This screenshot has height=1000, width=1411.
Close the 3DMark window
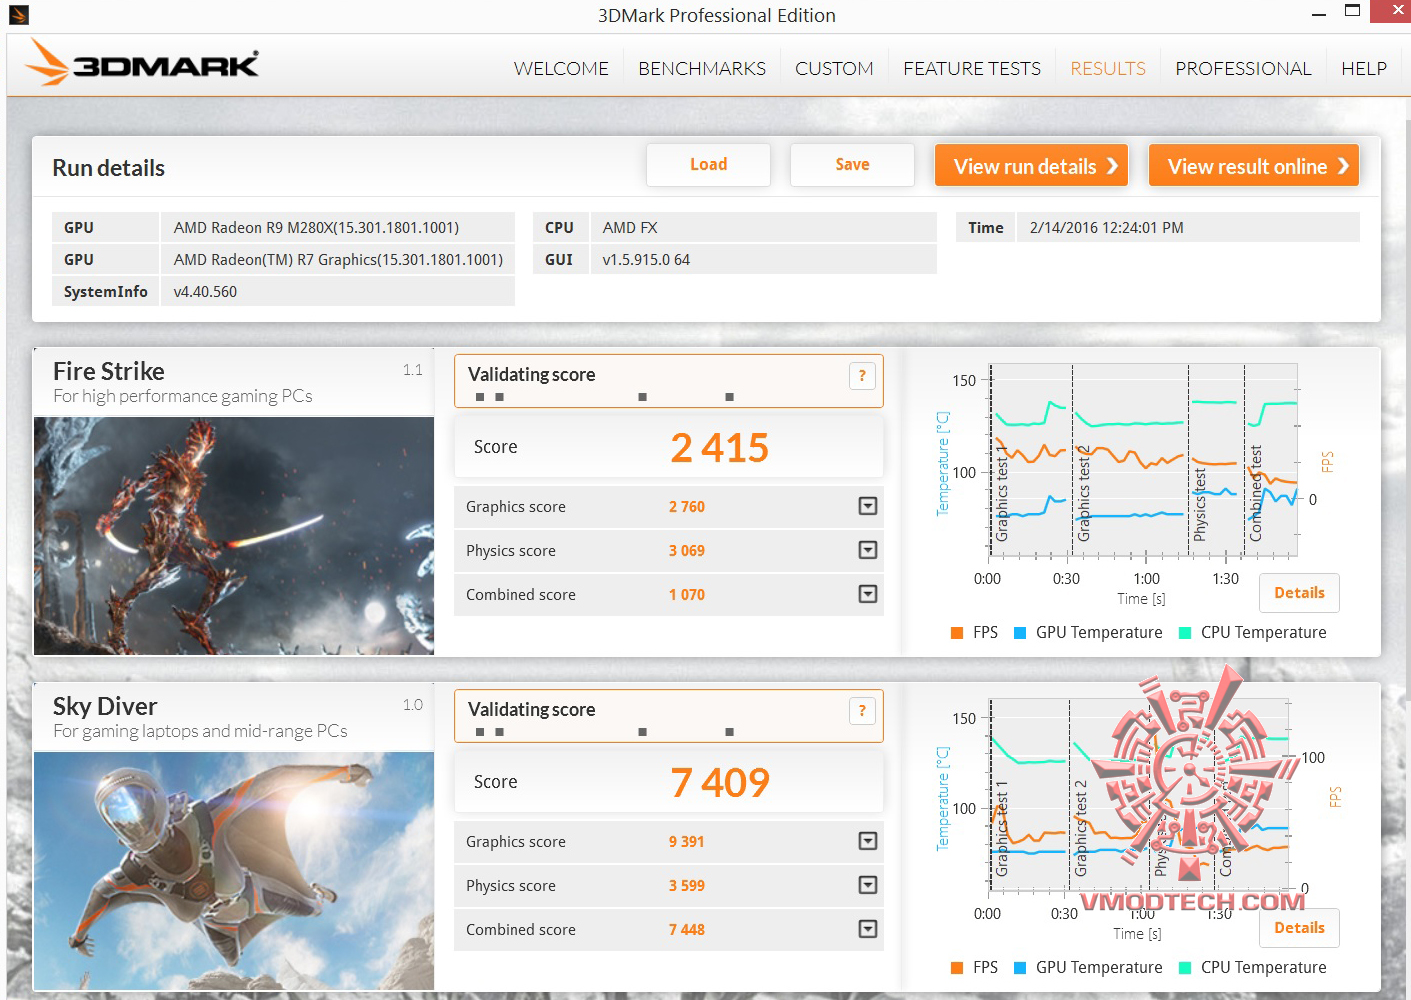1391,11
